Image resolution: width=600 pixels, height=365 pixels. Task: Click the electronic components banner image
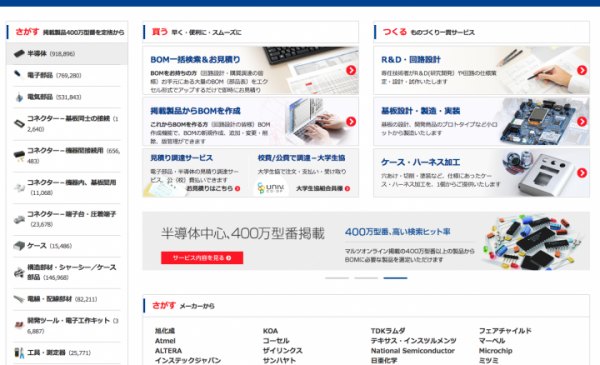tap(533, 242)
